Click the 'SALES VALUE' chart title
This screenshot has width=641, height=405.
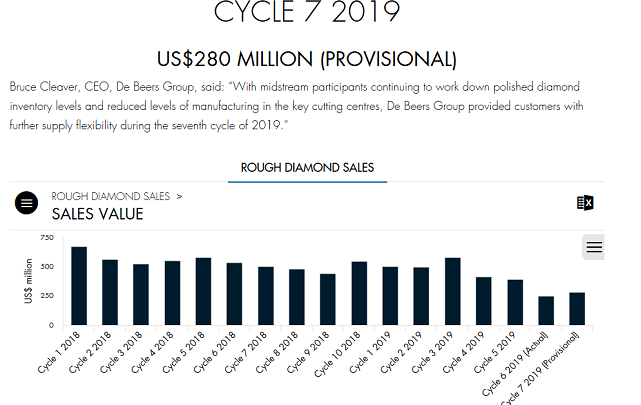[97, 214]
